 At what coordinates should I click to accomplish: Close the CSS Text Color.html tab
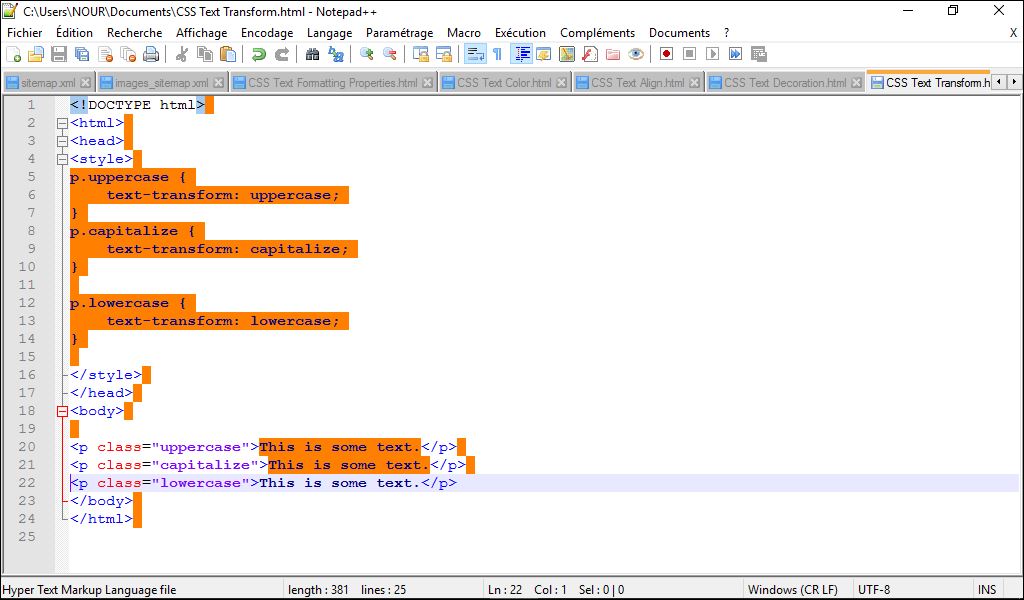[562, 83]
